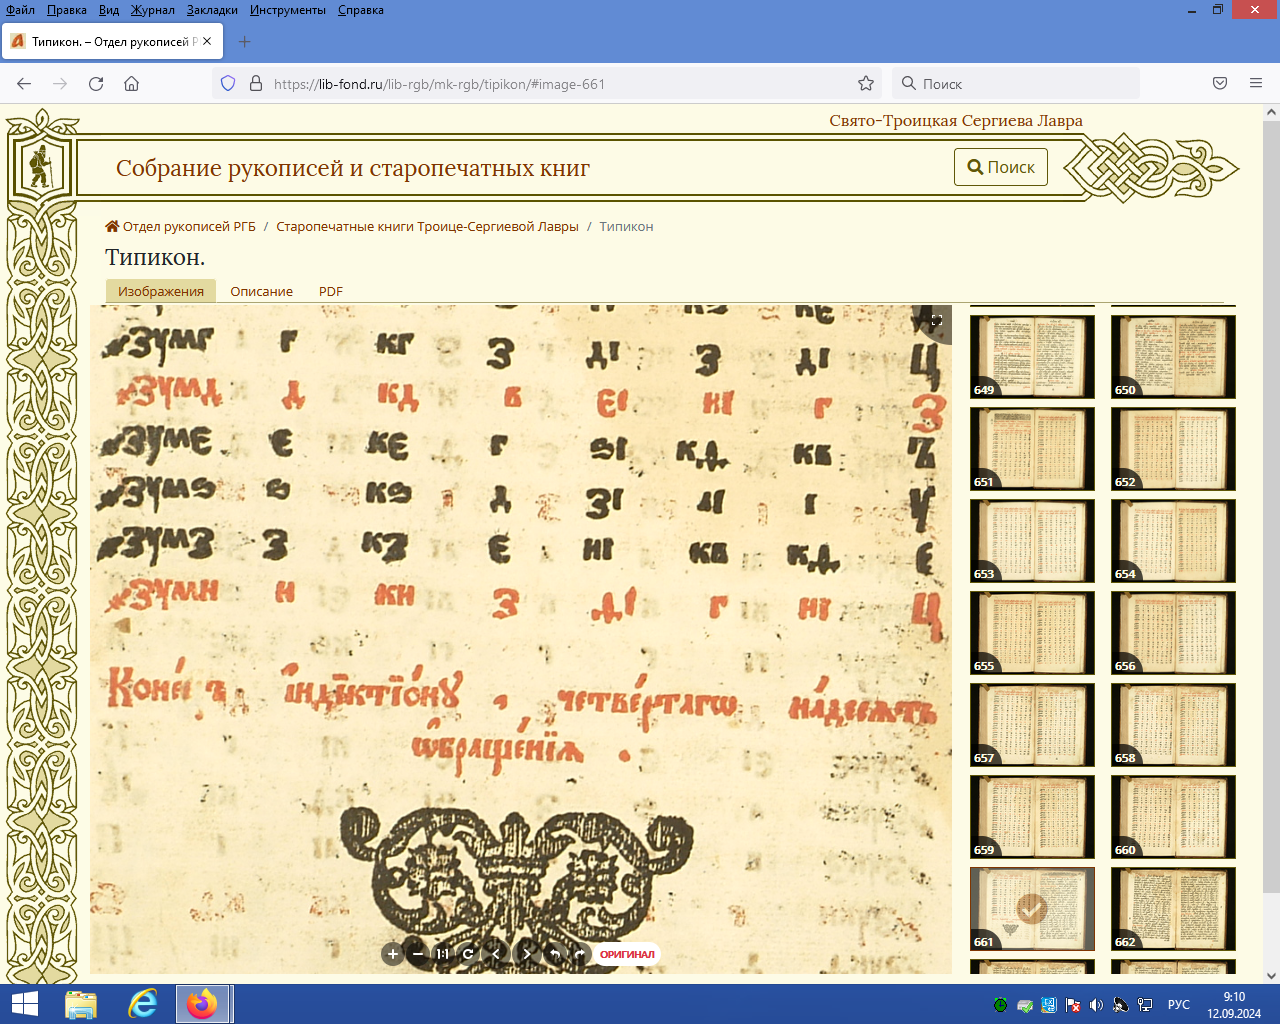The image size is (1280, 1024).
Task: Rotate the image clockwise
Action: click(x=579, y=954)
